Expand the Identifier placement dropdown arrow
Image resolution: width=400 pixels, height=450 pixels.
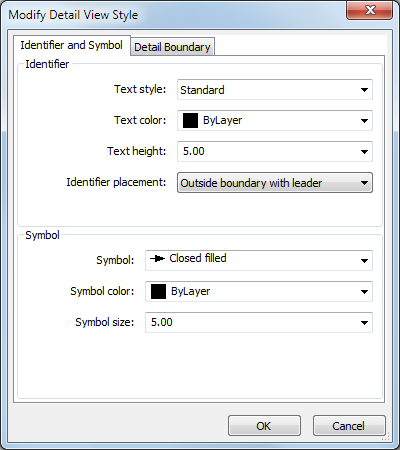[364, 183]
